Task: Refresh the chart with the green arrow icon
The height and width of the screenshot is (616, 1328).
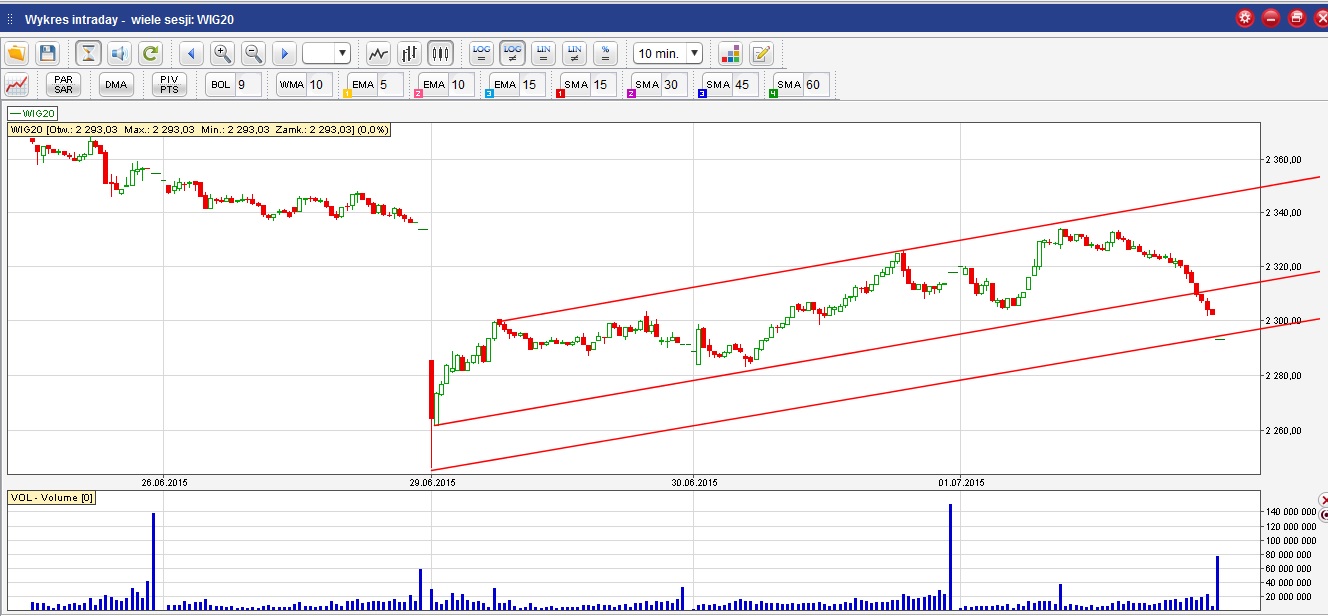Action: click(x=150, y=53)
